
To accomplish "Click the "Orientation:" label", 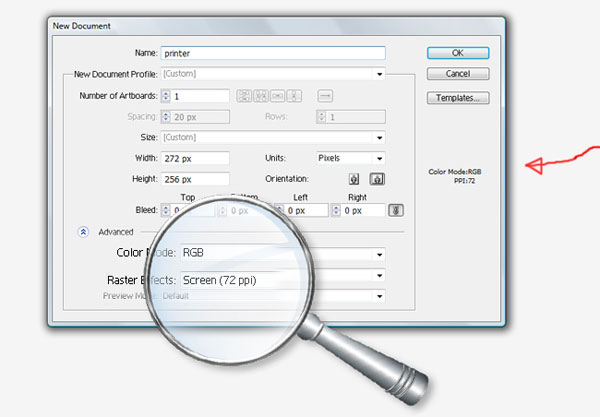I will (287, 179).
